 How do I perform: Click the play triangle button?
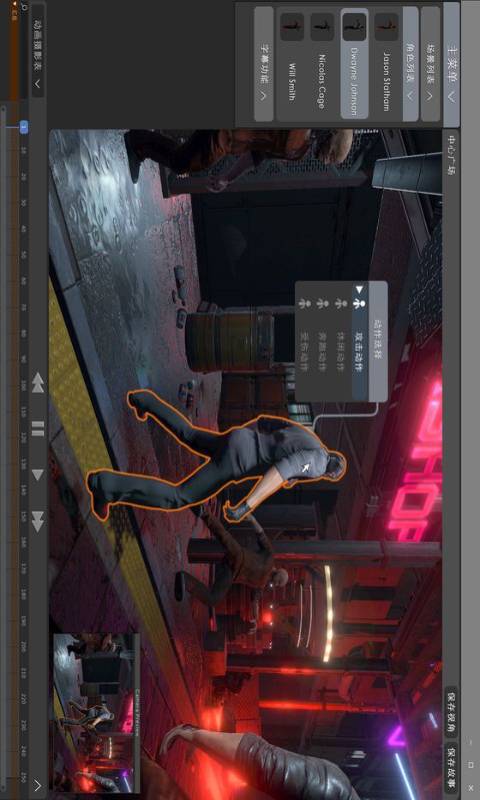(38, 475)
